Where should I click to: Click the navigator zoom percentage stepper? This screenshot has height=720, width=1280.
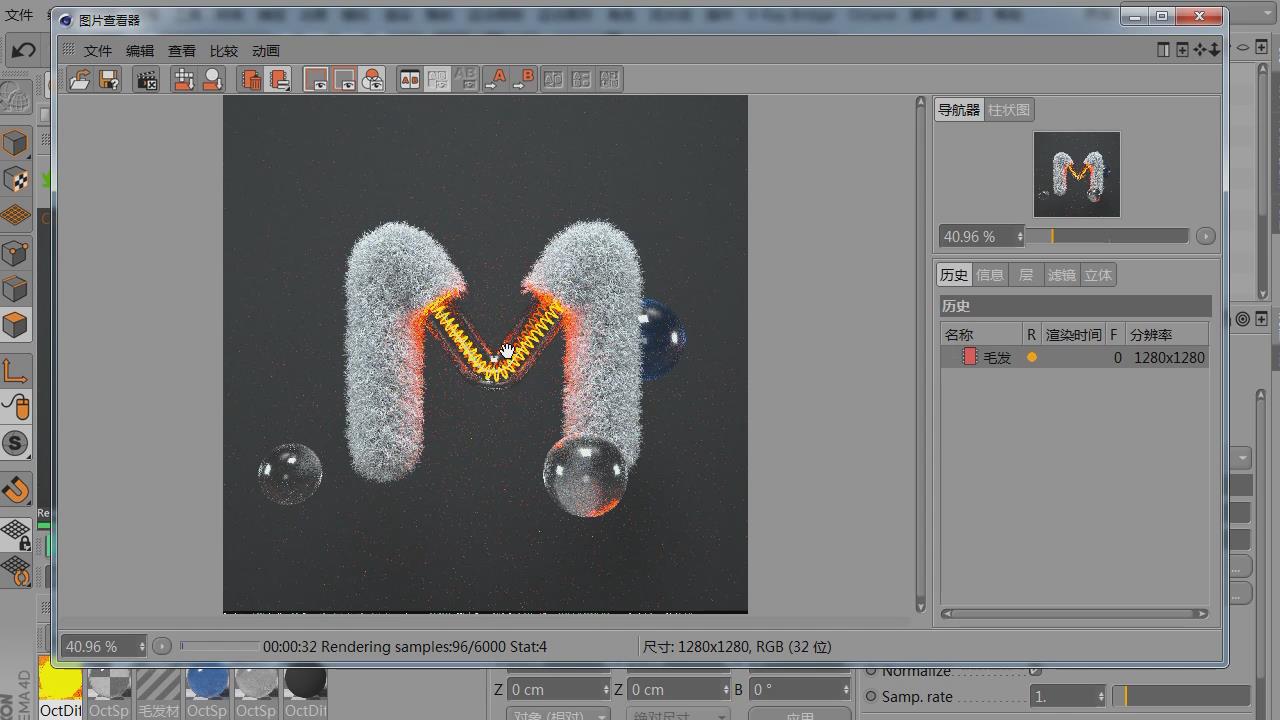tap(1019, 237)
